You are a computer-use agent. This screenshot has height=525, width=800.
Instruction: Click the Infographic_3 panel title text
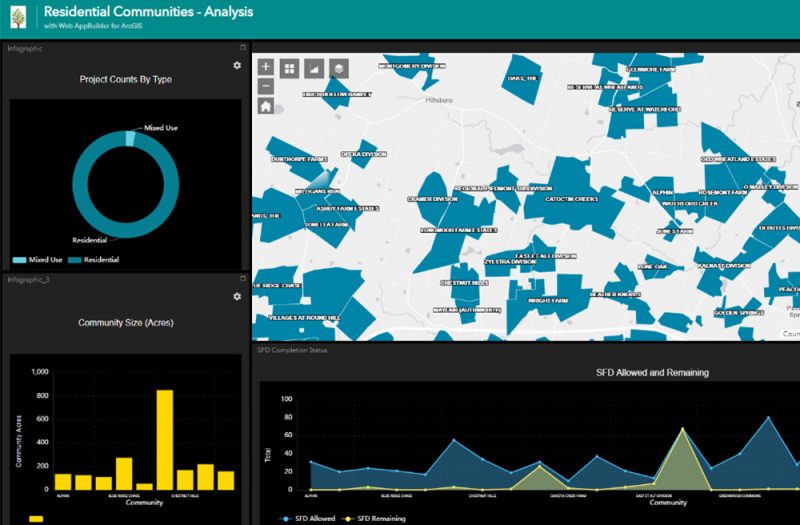click(x=28, y=280)
